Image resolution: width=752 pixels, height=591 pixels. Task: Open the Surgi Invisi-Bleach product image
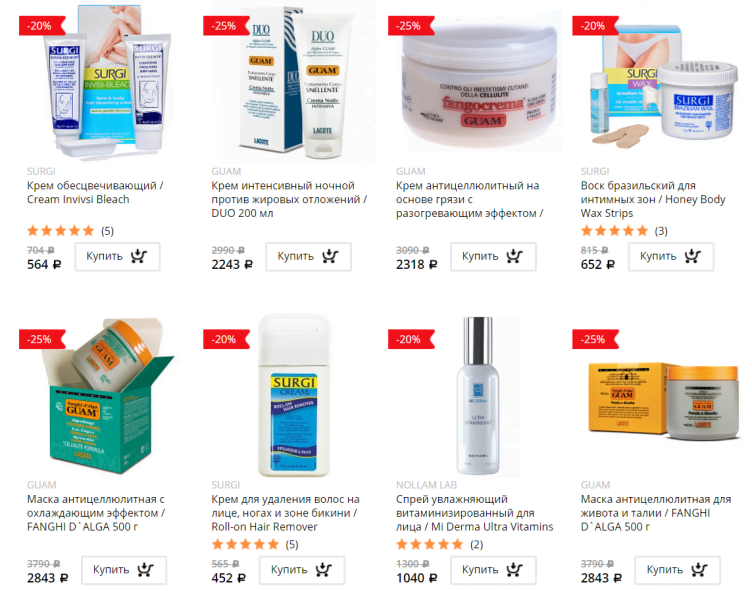tap(103, 82)
